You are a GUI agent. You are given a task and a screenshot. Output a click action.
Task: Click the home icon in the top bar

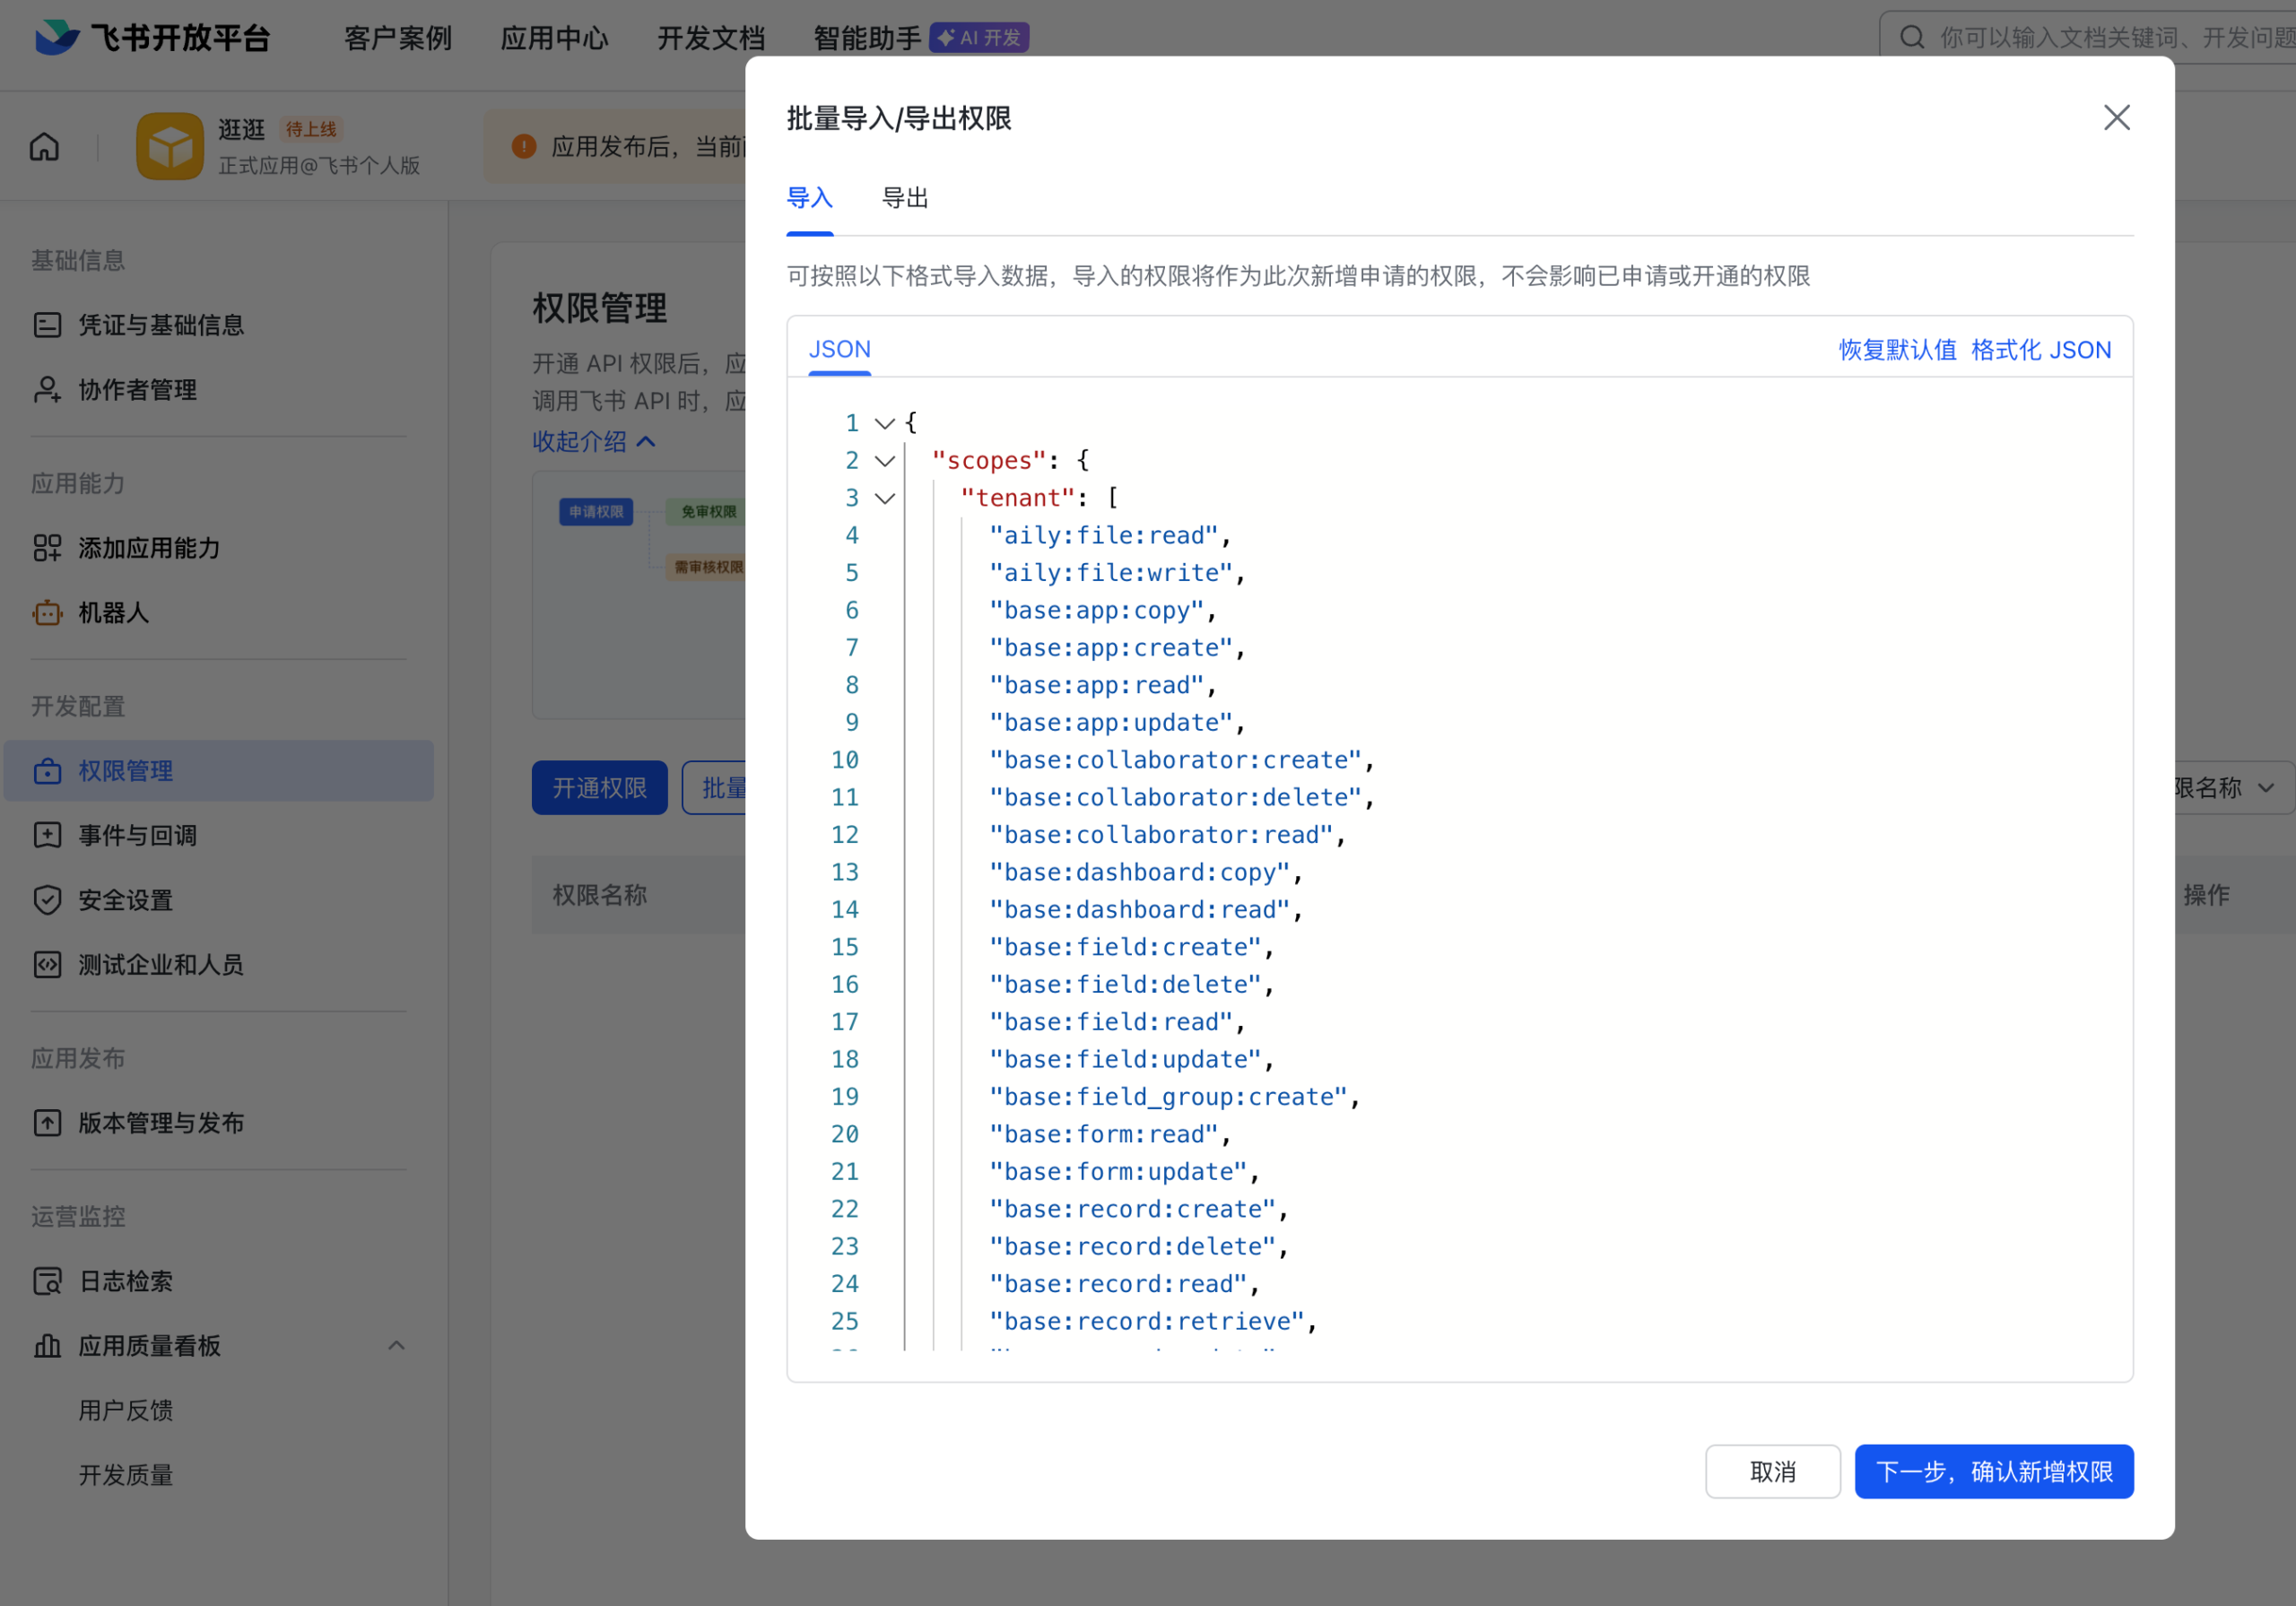44,146
